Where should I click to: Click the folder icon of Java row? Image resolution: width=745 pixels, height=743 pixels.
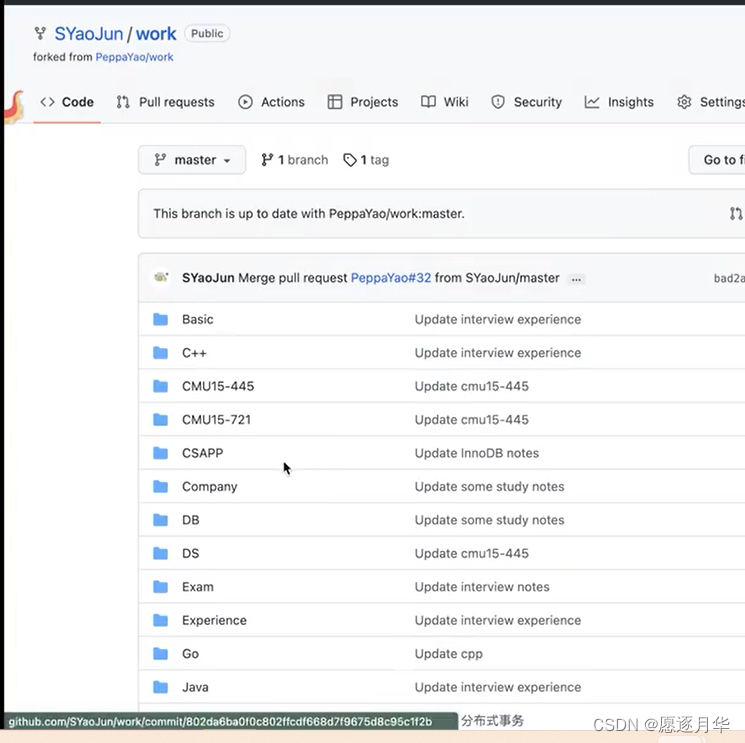[161, 687]
